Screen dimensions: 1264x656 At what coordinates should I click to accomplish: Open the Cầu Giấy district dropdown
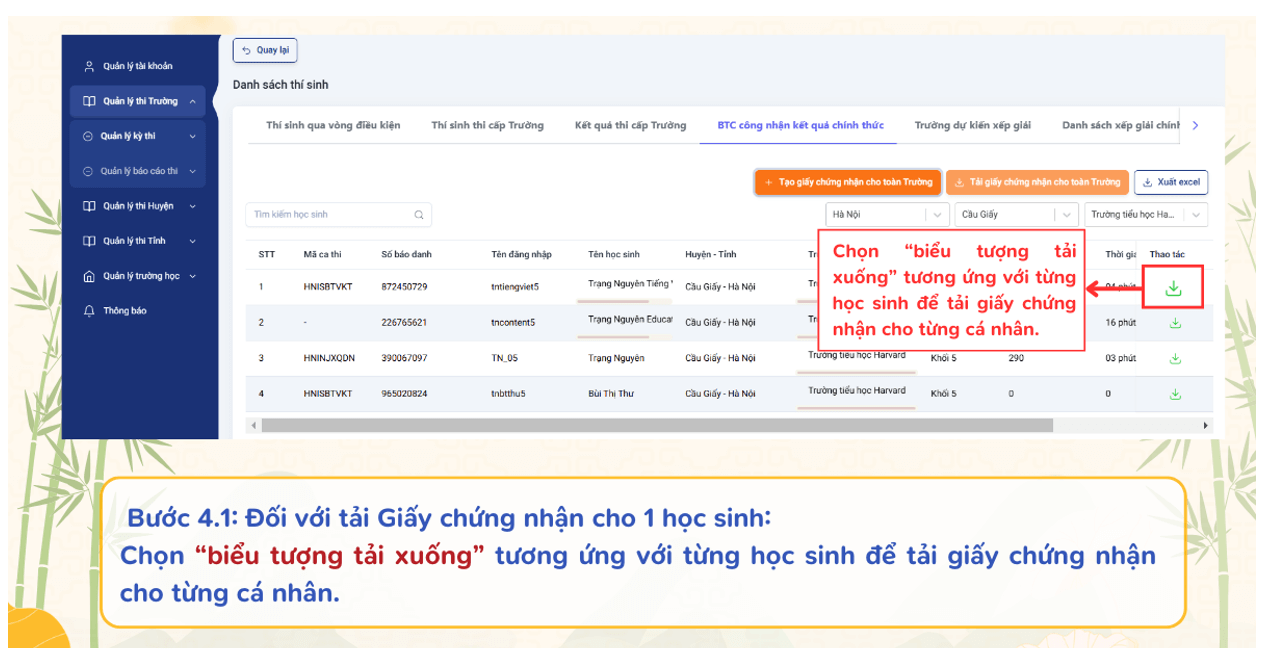pos(1014,214)
